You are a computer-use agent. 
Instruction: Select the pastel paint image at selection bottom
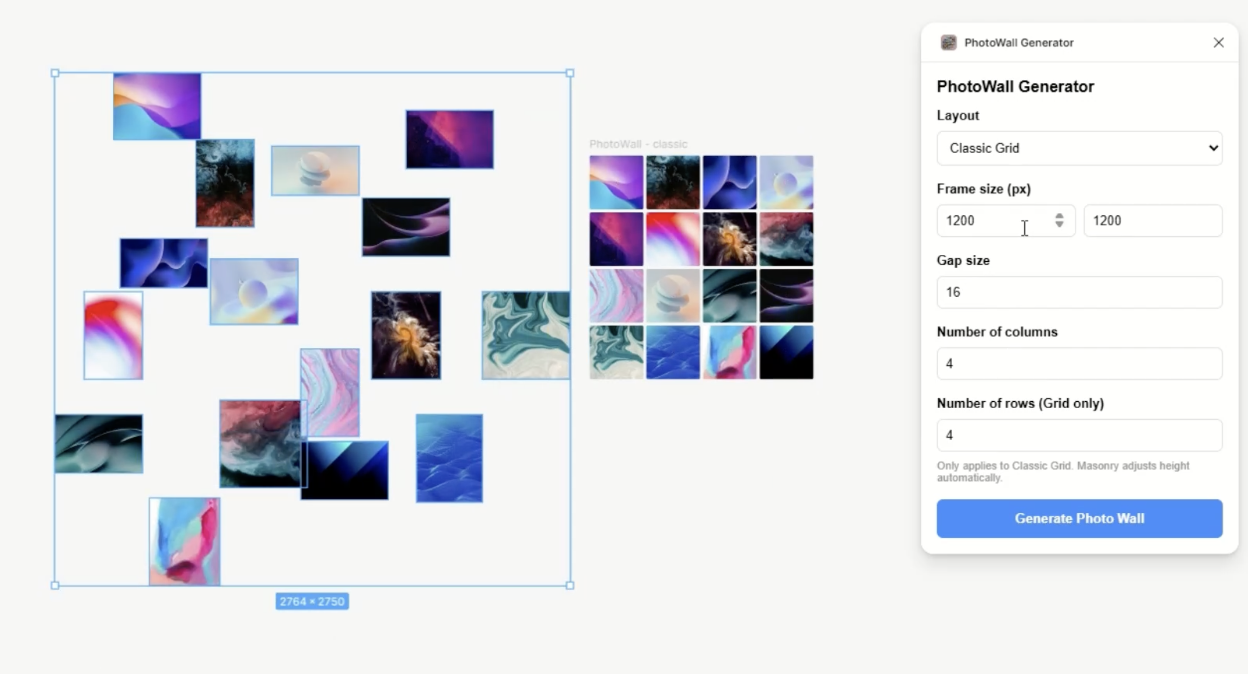pyautogui.click(x=184, y=541)
